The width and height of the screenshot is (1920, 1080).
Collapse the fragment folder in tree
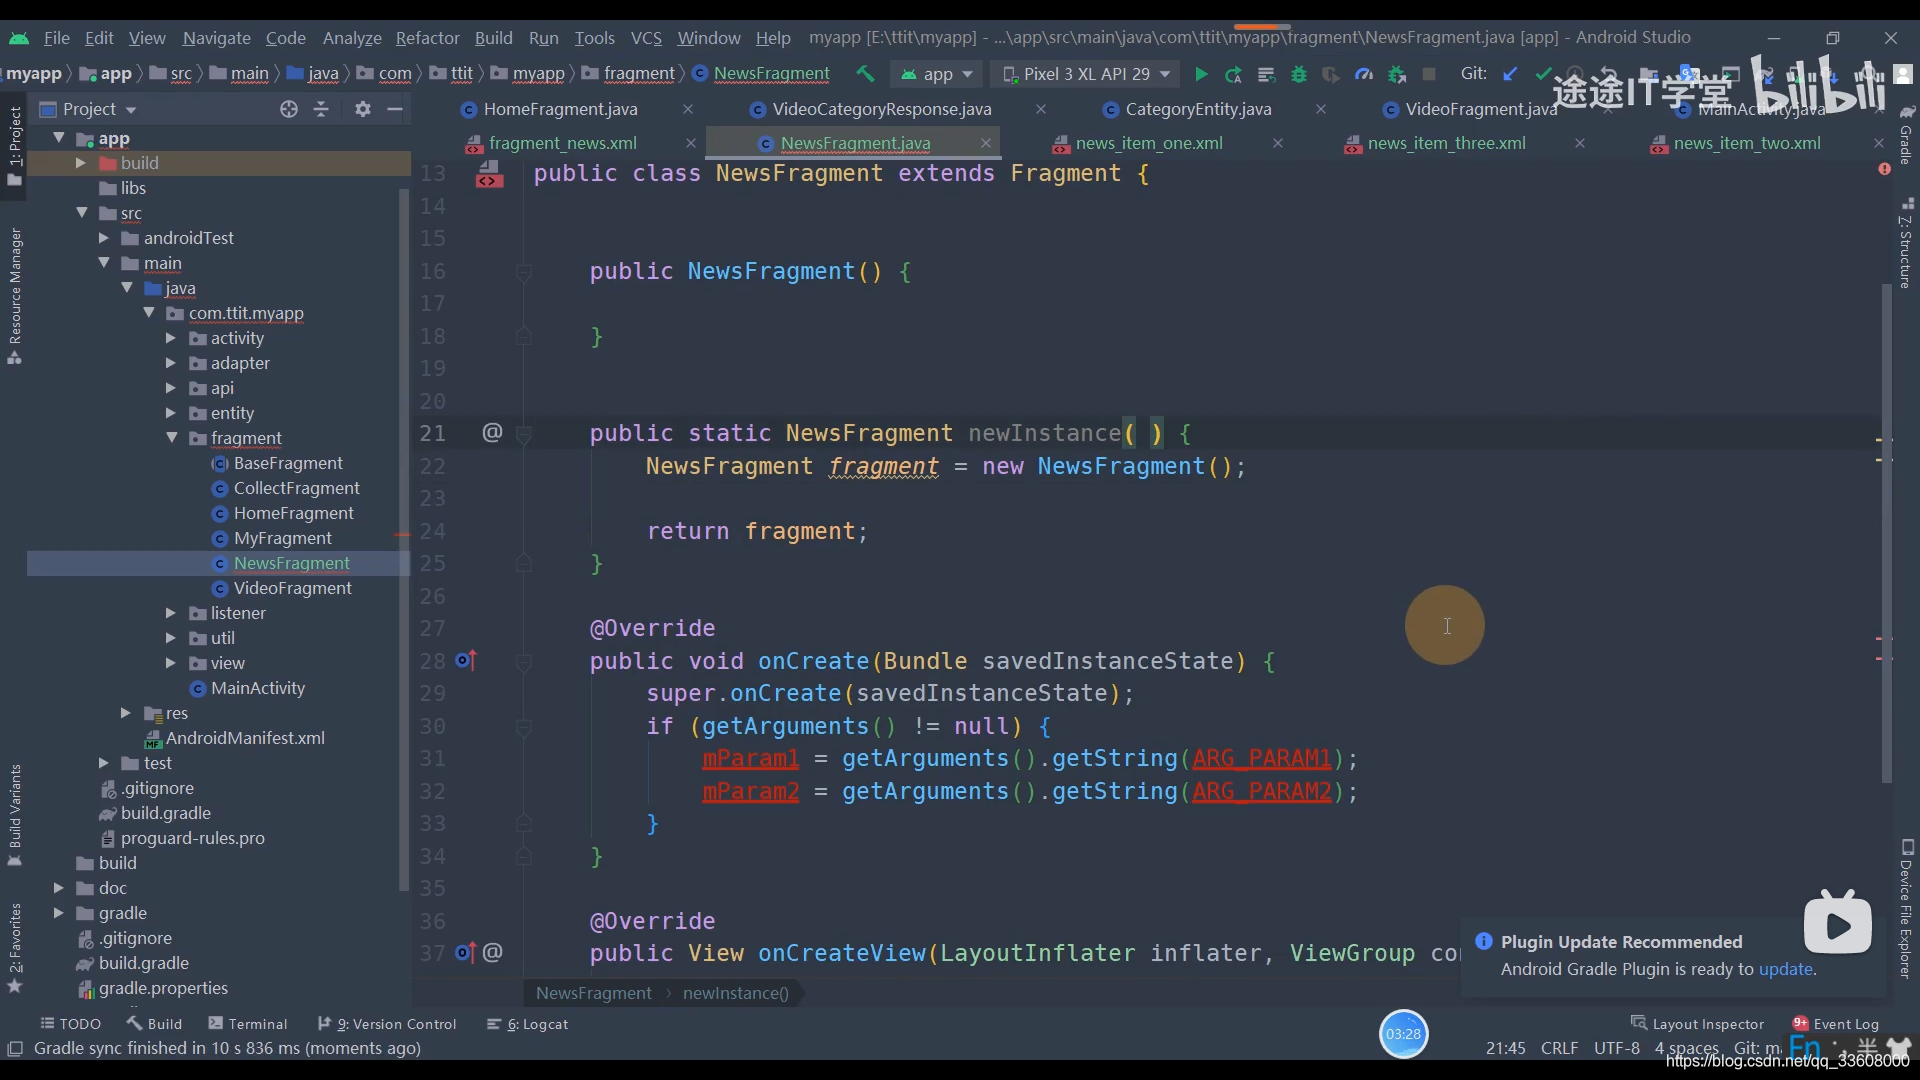(171, 438)
